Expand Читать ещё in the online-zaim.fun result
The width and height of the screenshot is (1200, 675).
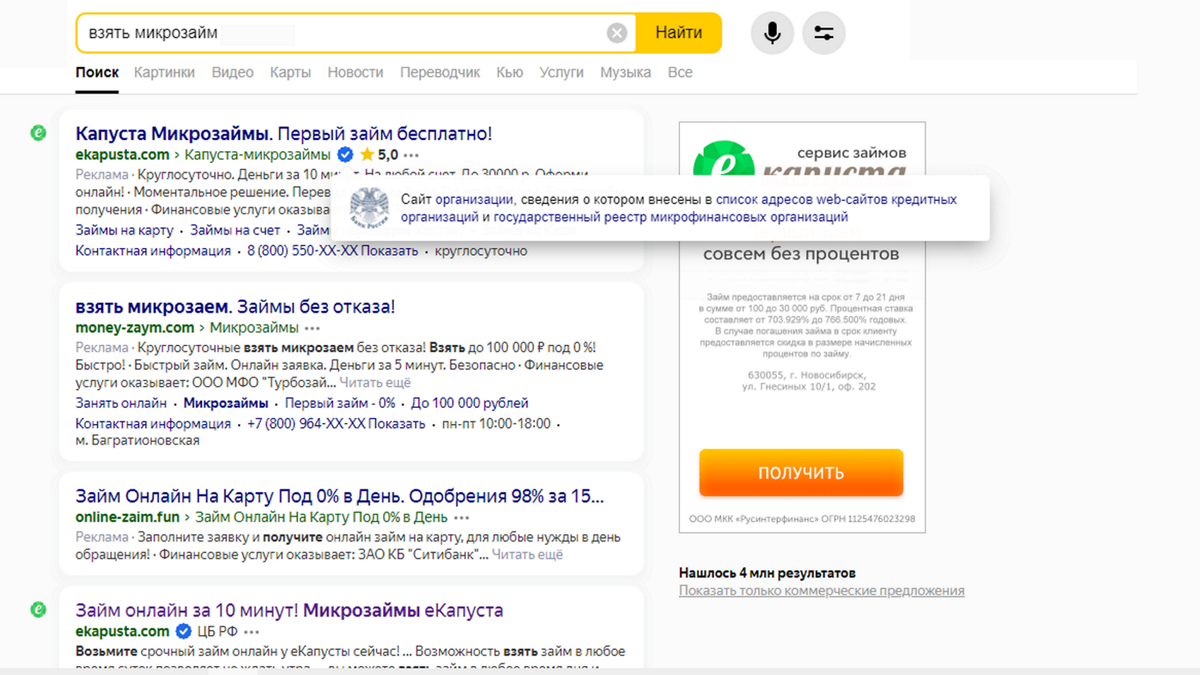coord(527,555)
